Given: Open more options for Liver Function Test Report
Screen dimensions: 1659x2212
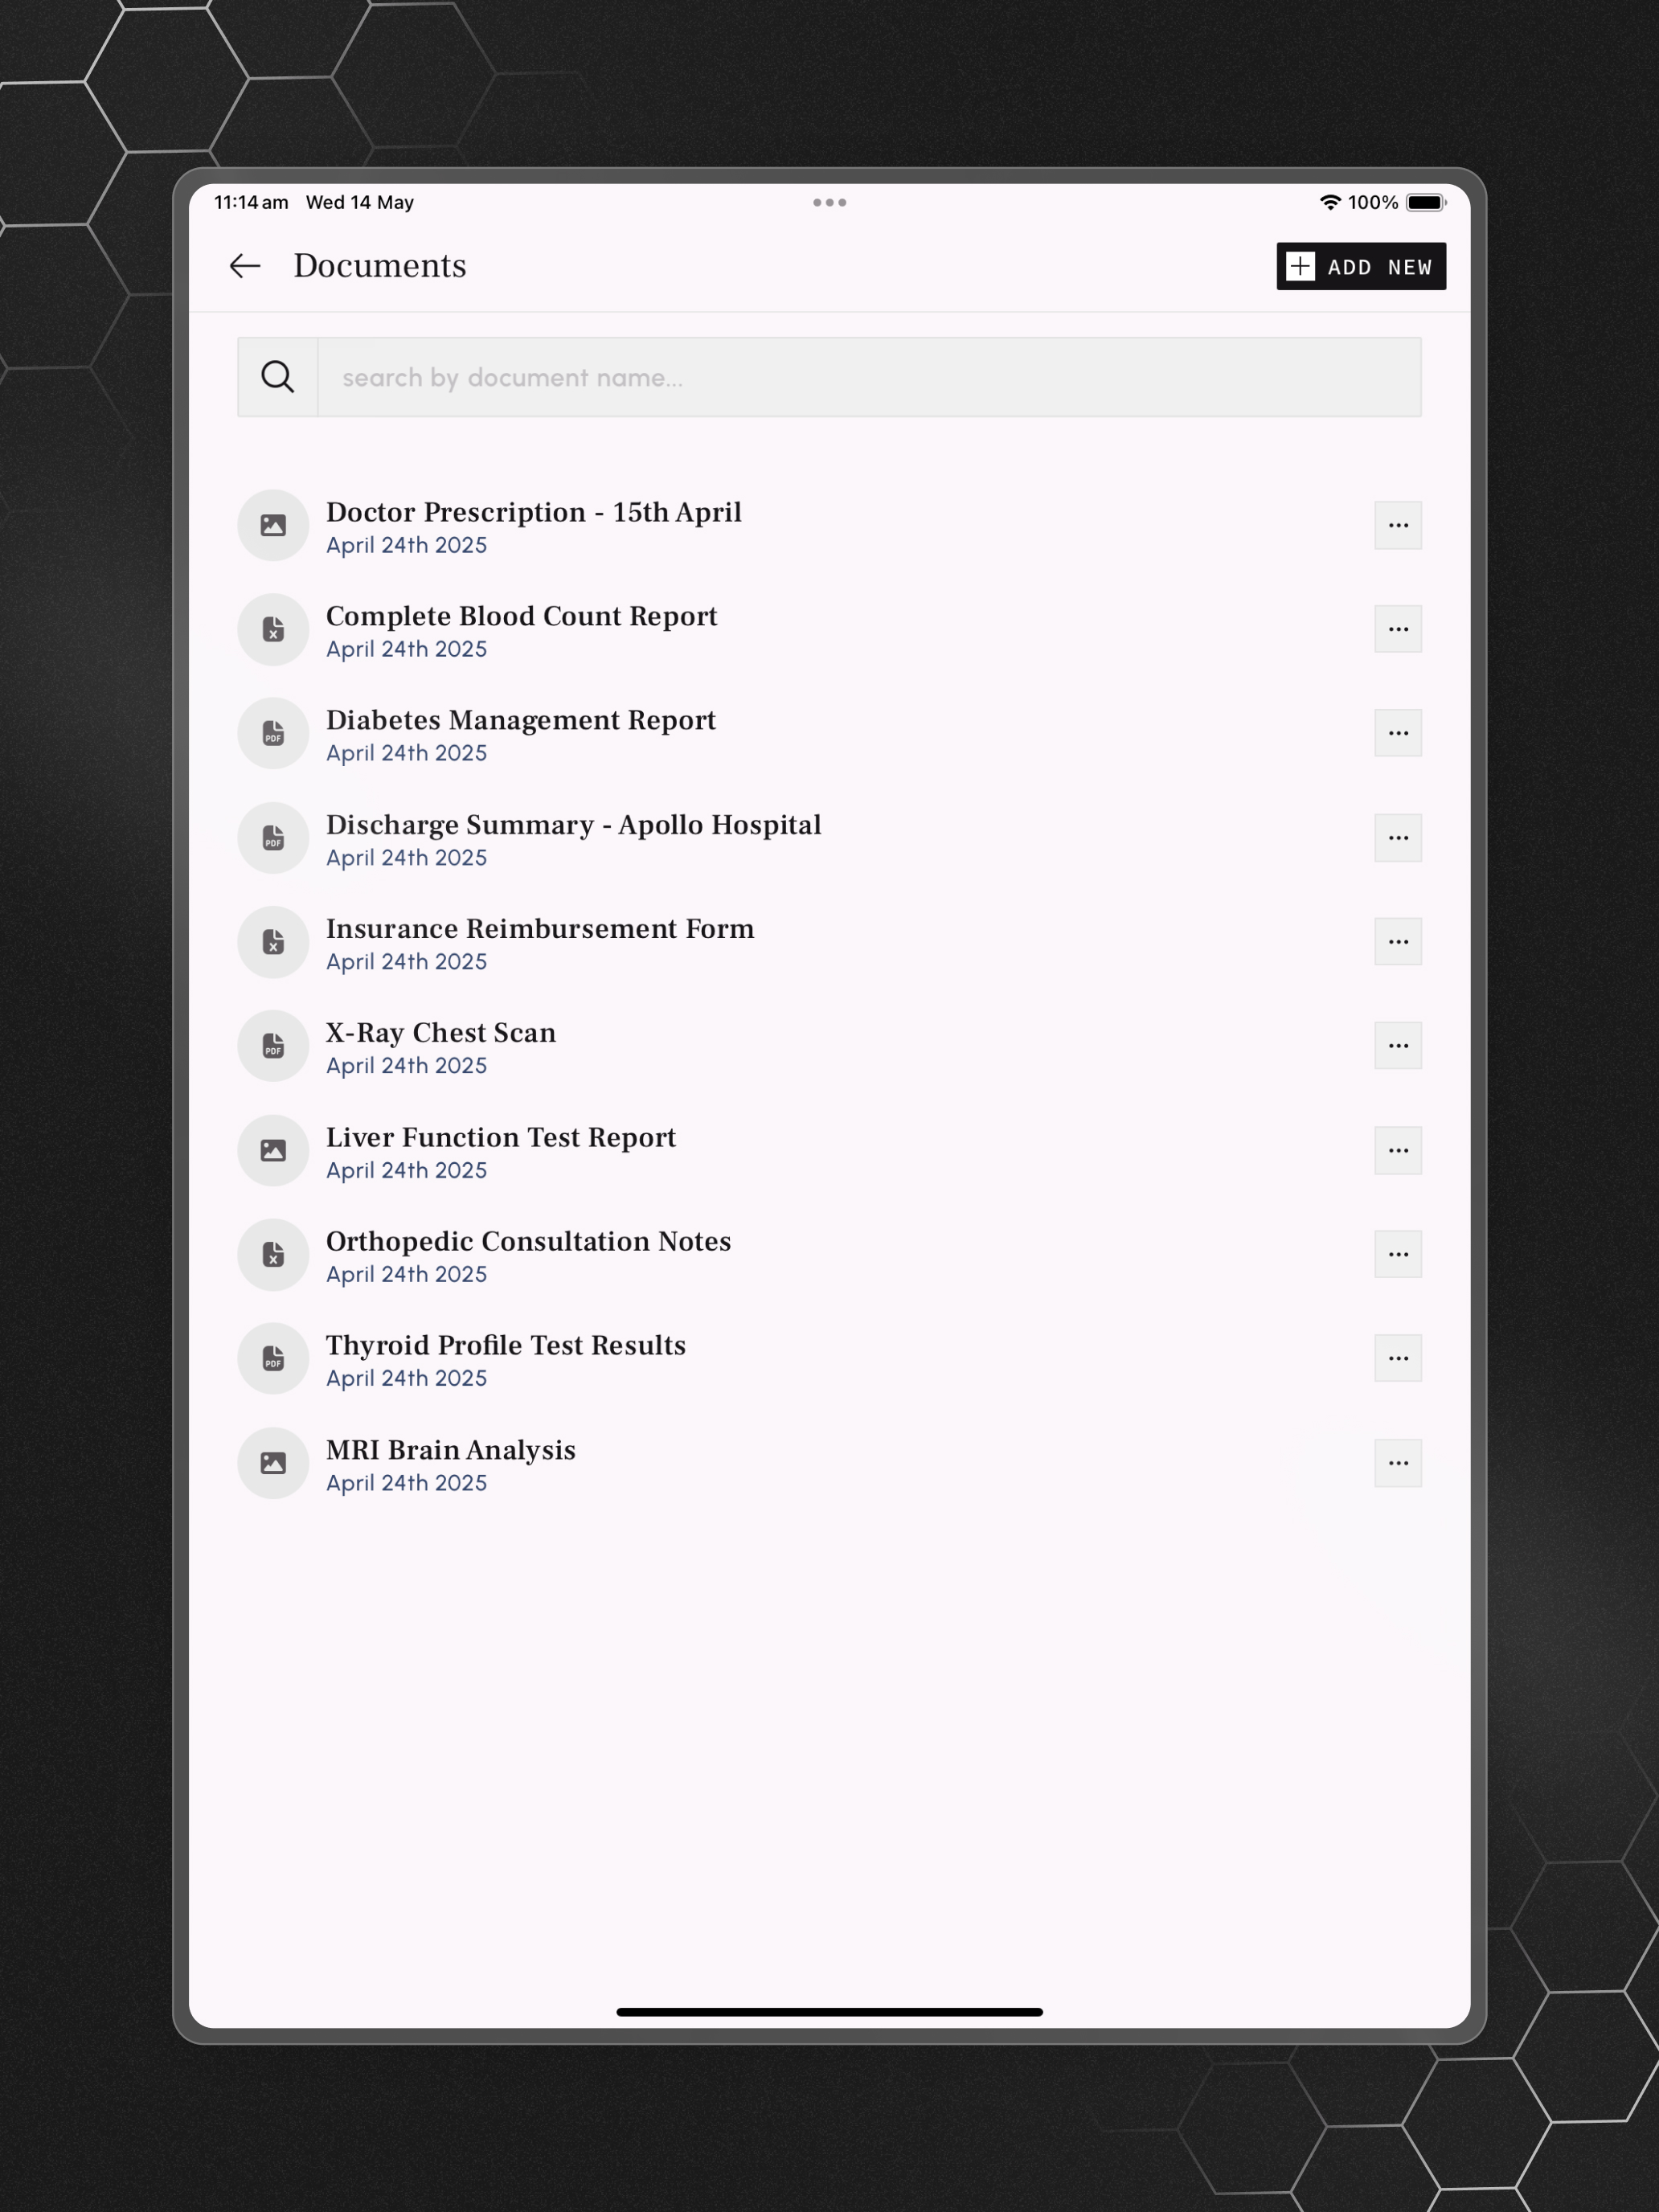Looking at the screenshot, I should coord(1398,1150).
